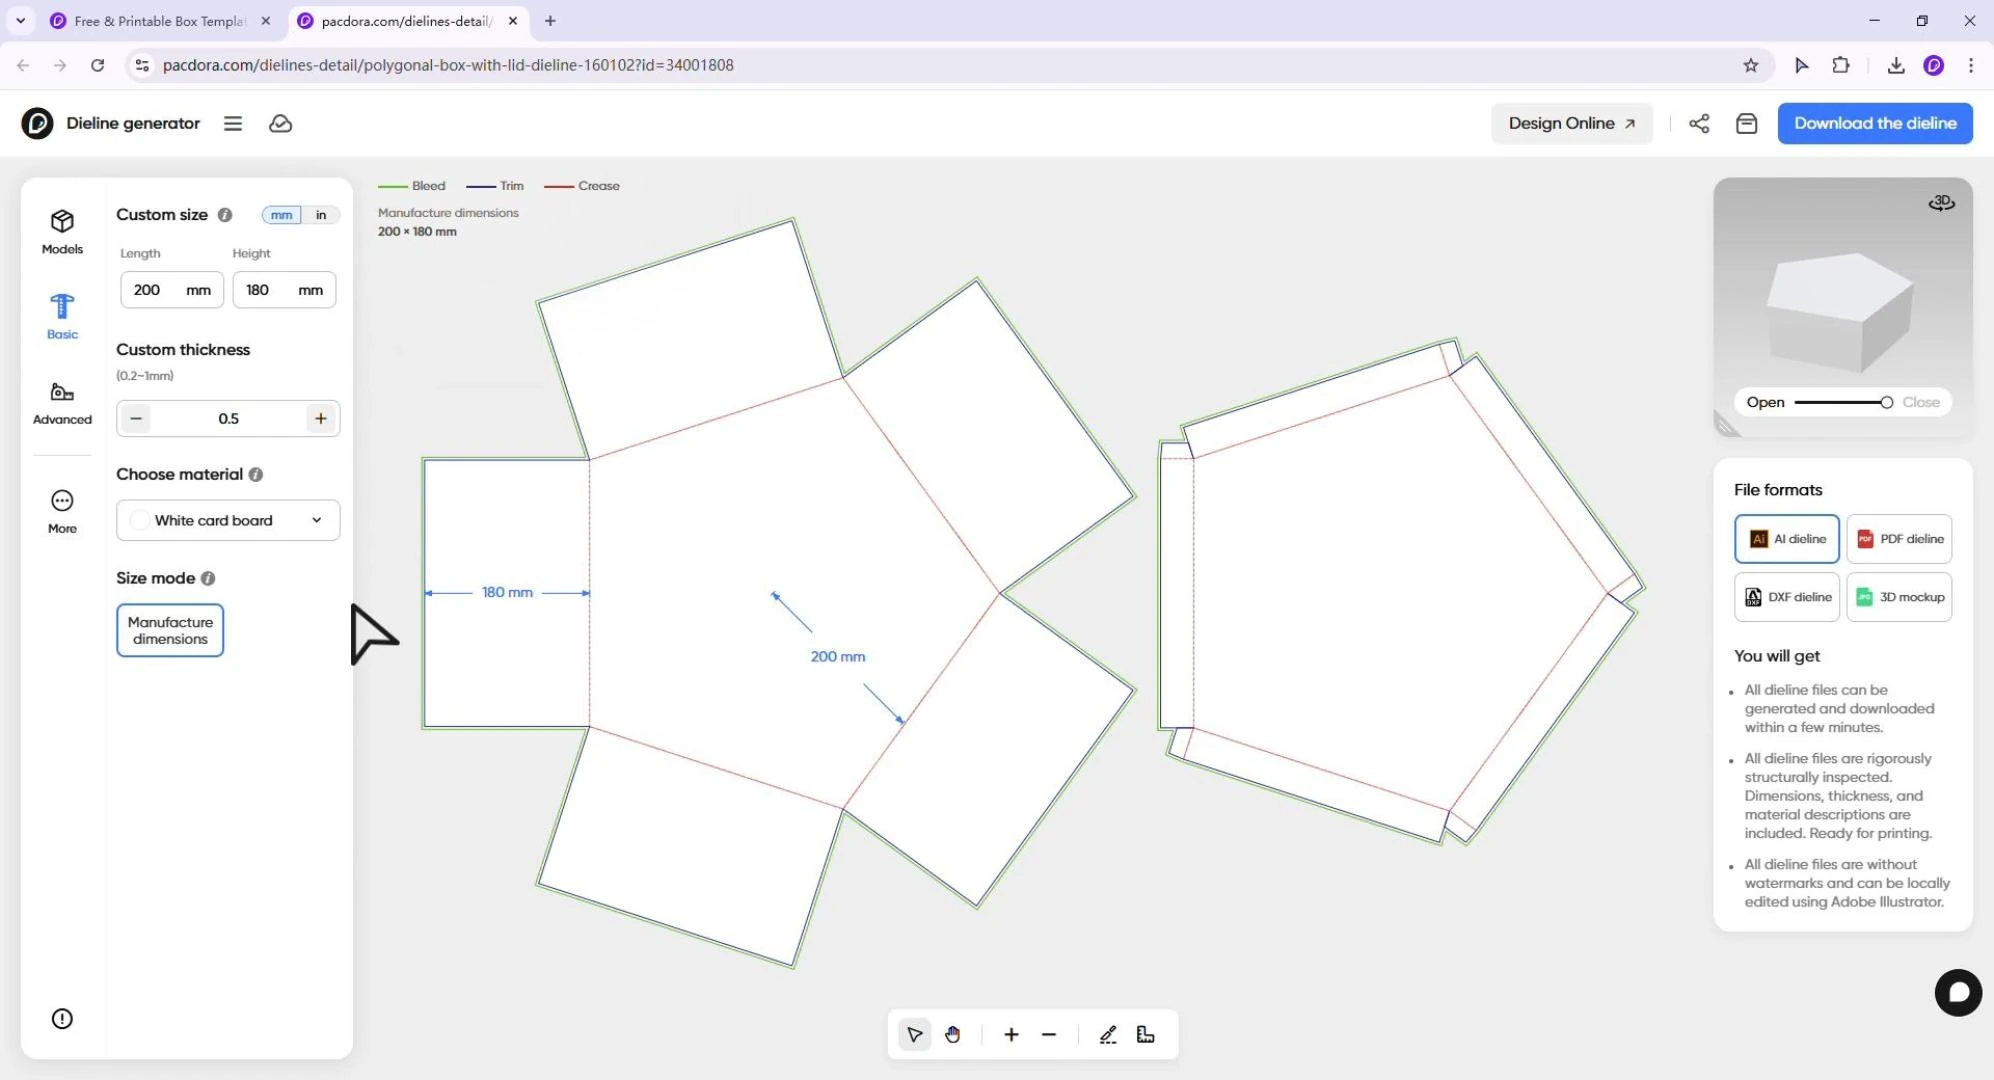1994x1080 pixels.
Task: Toggle the 3D rotate view icon
Action: 1941,203
